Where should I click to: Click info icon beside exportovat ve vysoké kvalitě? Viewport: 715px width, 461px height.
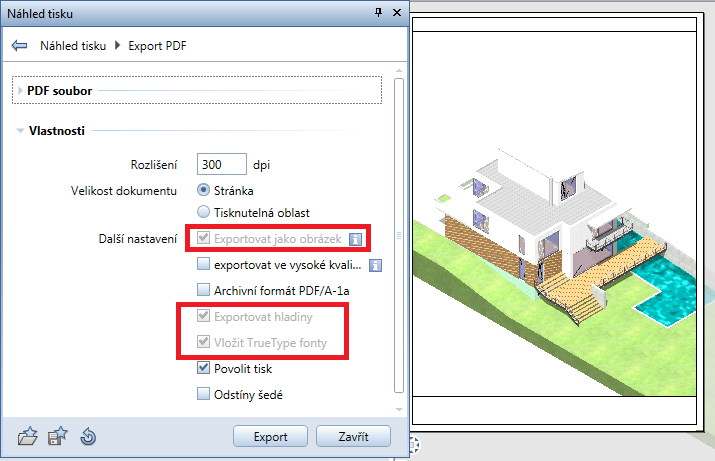click(x=376, y=265)
